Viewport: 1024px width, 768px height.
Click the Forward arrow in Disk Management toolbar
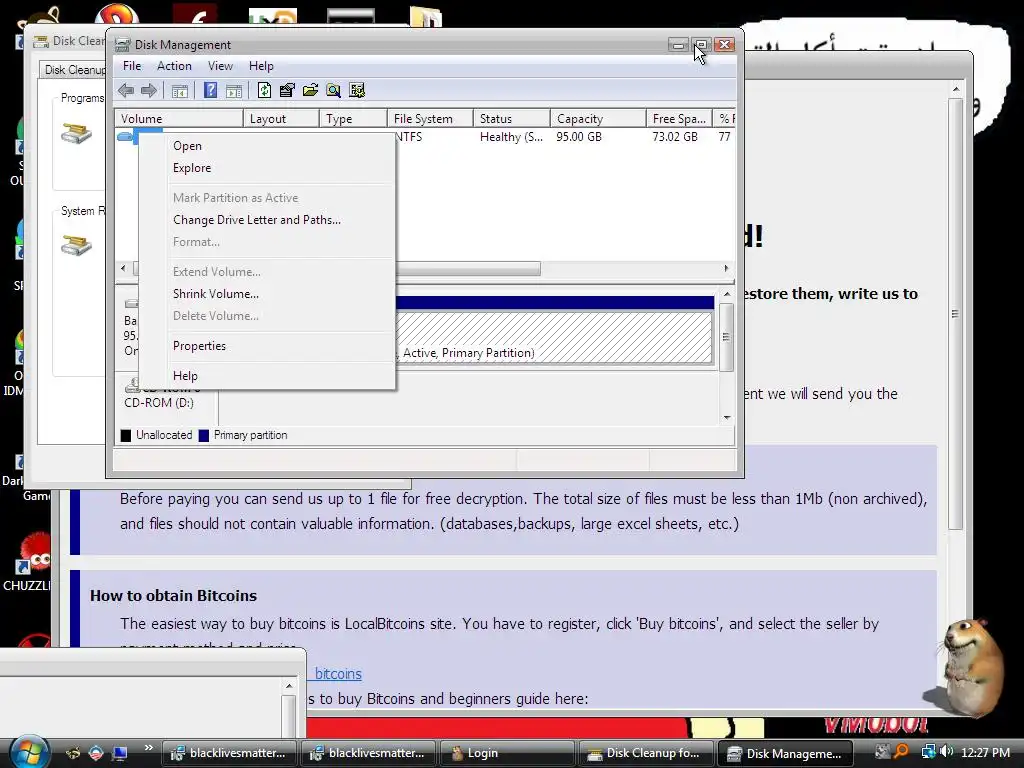tap(149, 90)
